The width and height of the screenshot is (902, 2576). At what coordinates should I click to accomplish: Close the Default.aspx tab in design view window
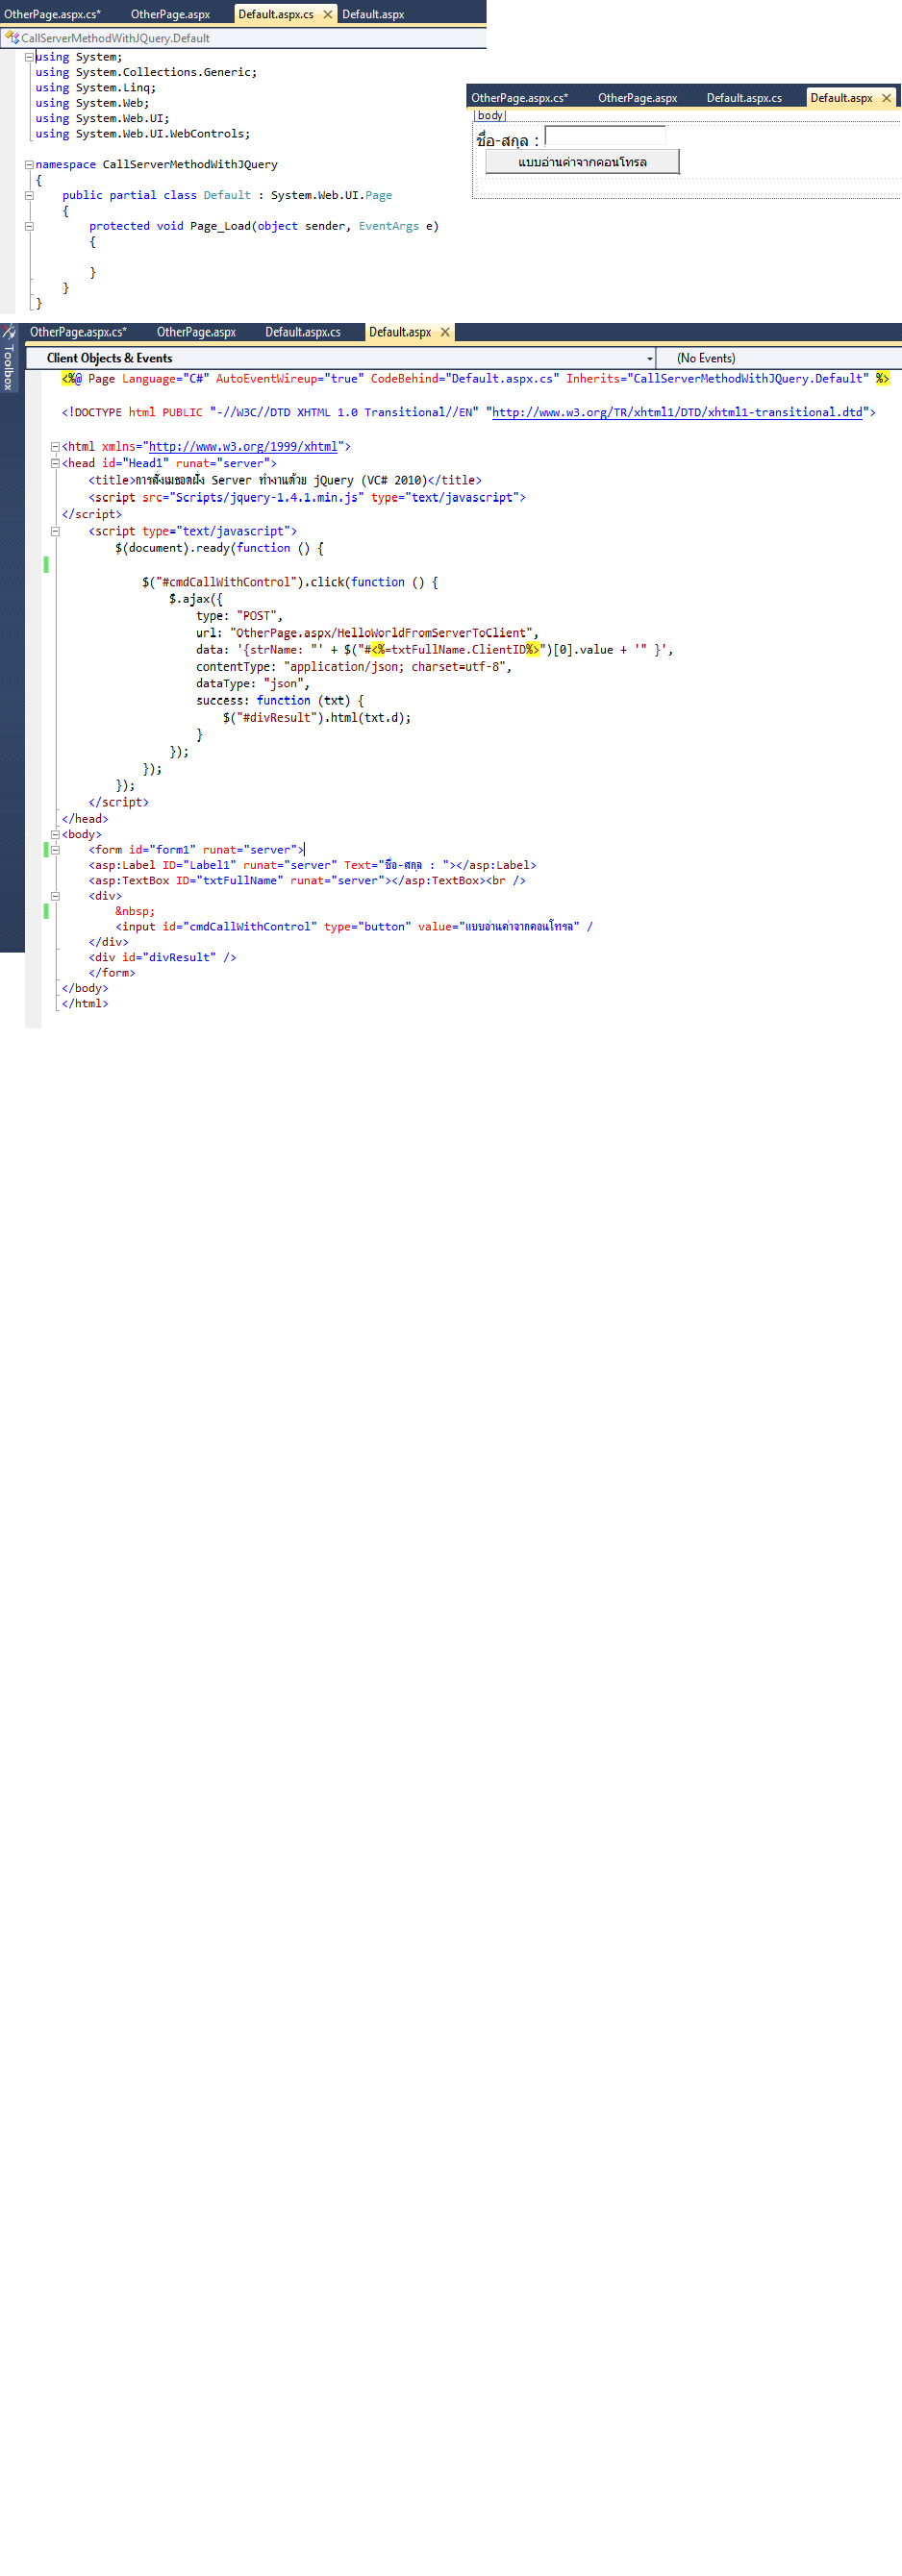(886, 98)
